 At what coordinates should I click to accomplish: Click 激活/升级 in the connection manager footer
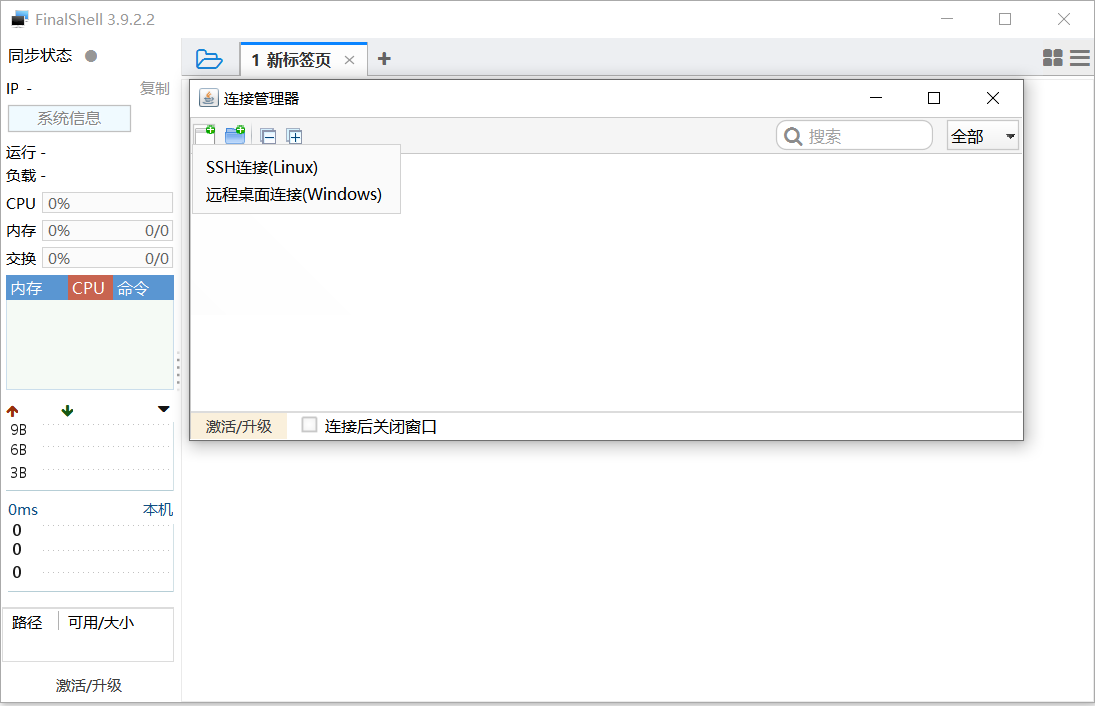click(239, 426)
